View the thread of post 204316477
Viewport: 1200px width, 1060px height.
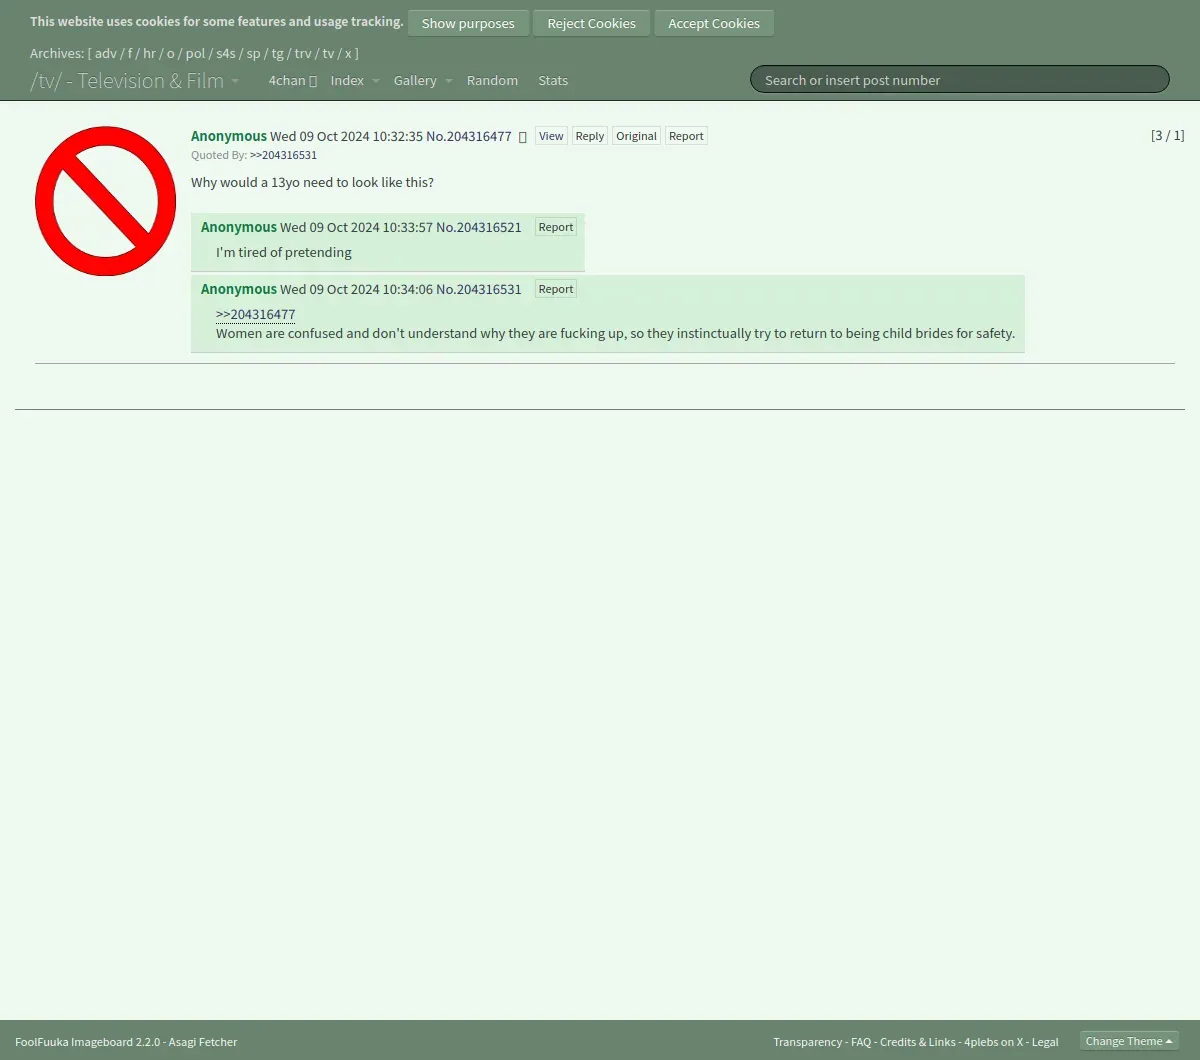pos(551,136)
